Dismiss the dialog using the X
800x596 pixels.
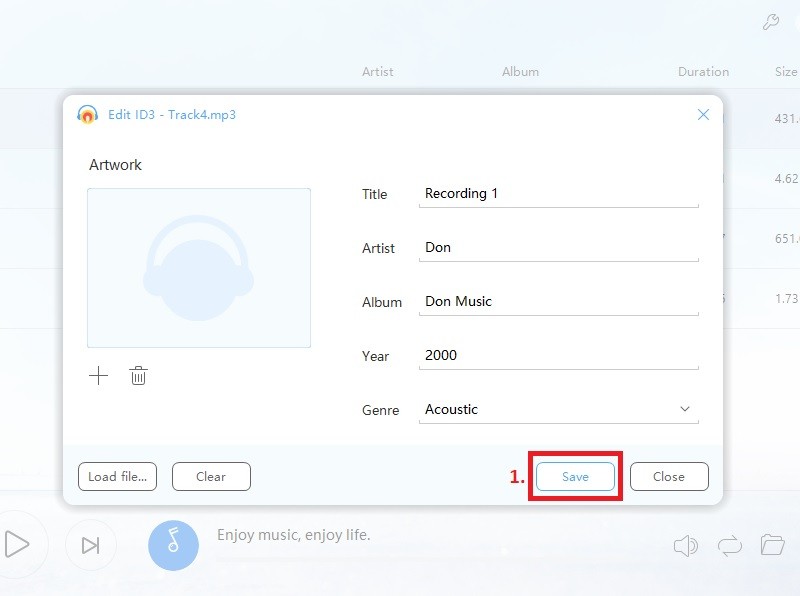click(x=703, y=114)
